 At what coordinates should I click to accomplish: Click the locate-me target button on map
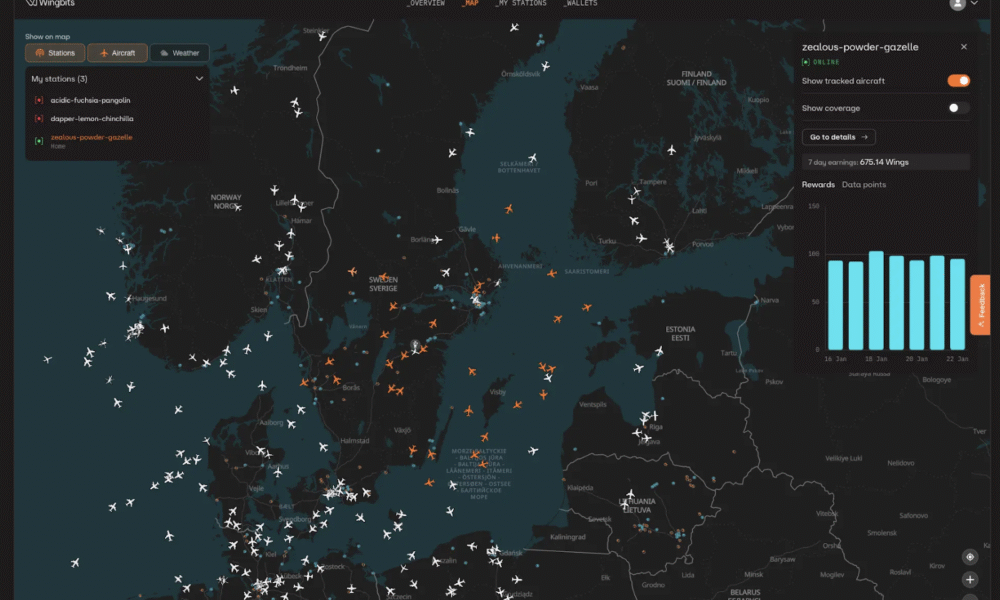coord(970,557)
